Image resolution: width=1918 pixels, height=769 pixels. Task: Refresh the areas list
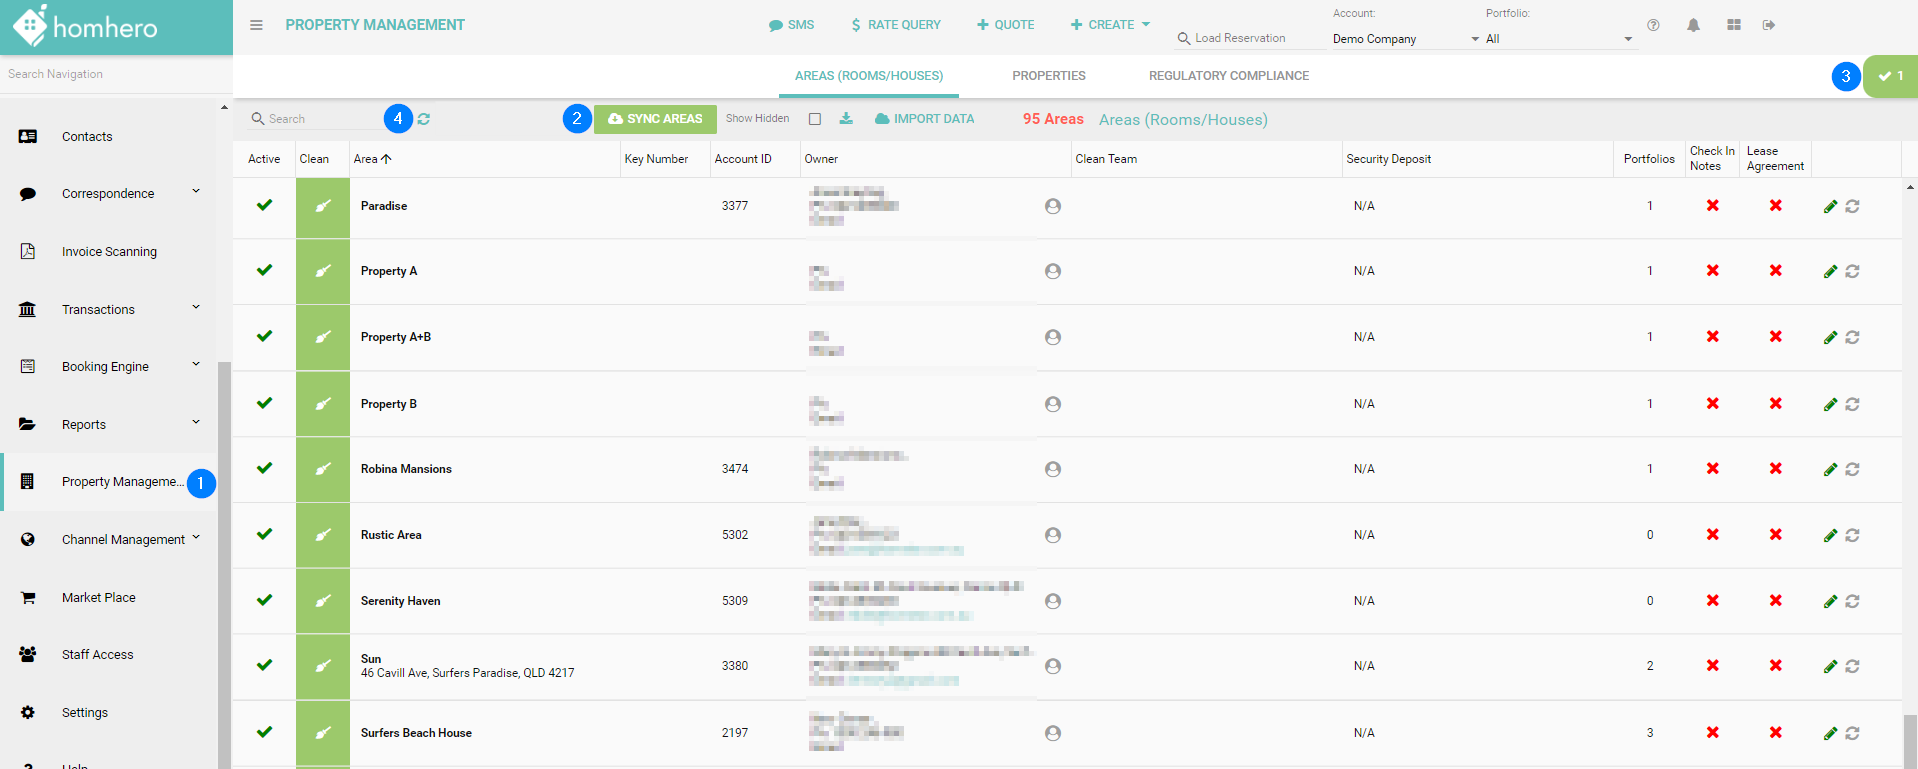(x=424, y=119)
